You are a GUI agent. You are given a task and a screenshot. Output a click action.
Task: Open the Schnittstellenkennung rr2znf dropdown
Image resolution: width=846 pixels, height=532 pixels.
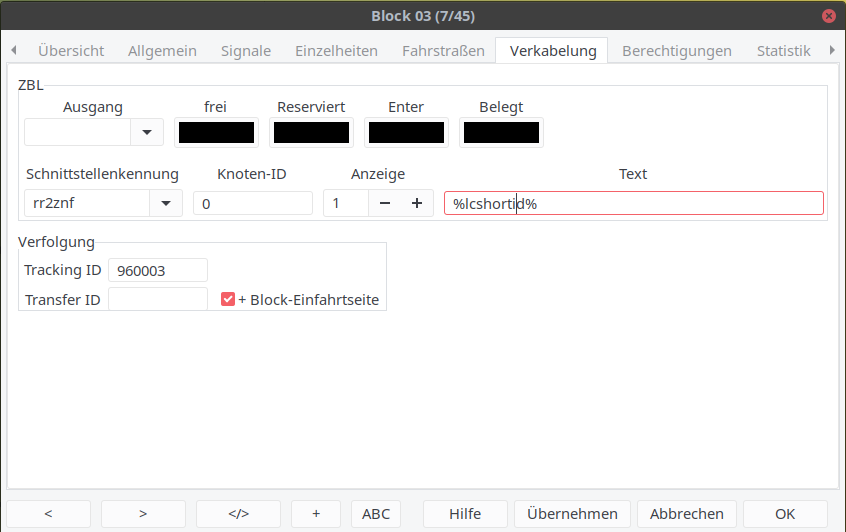(165, 203)
